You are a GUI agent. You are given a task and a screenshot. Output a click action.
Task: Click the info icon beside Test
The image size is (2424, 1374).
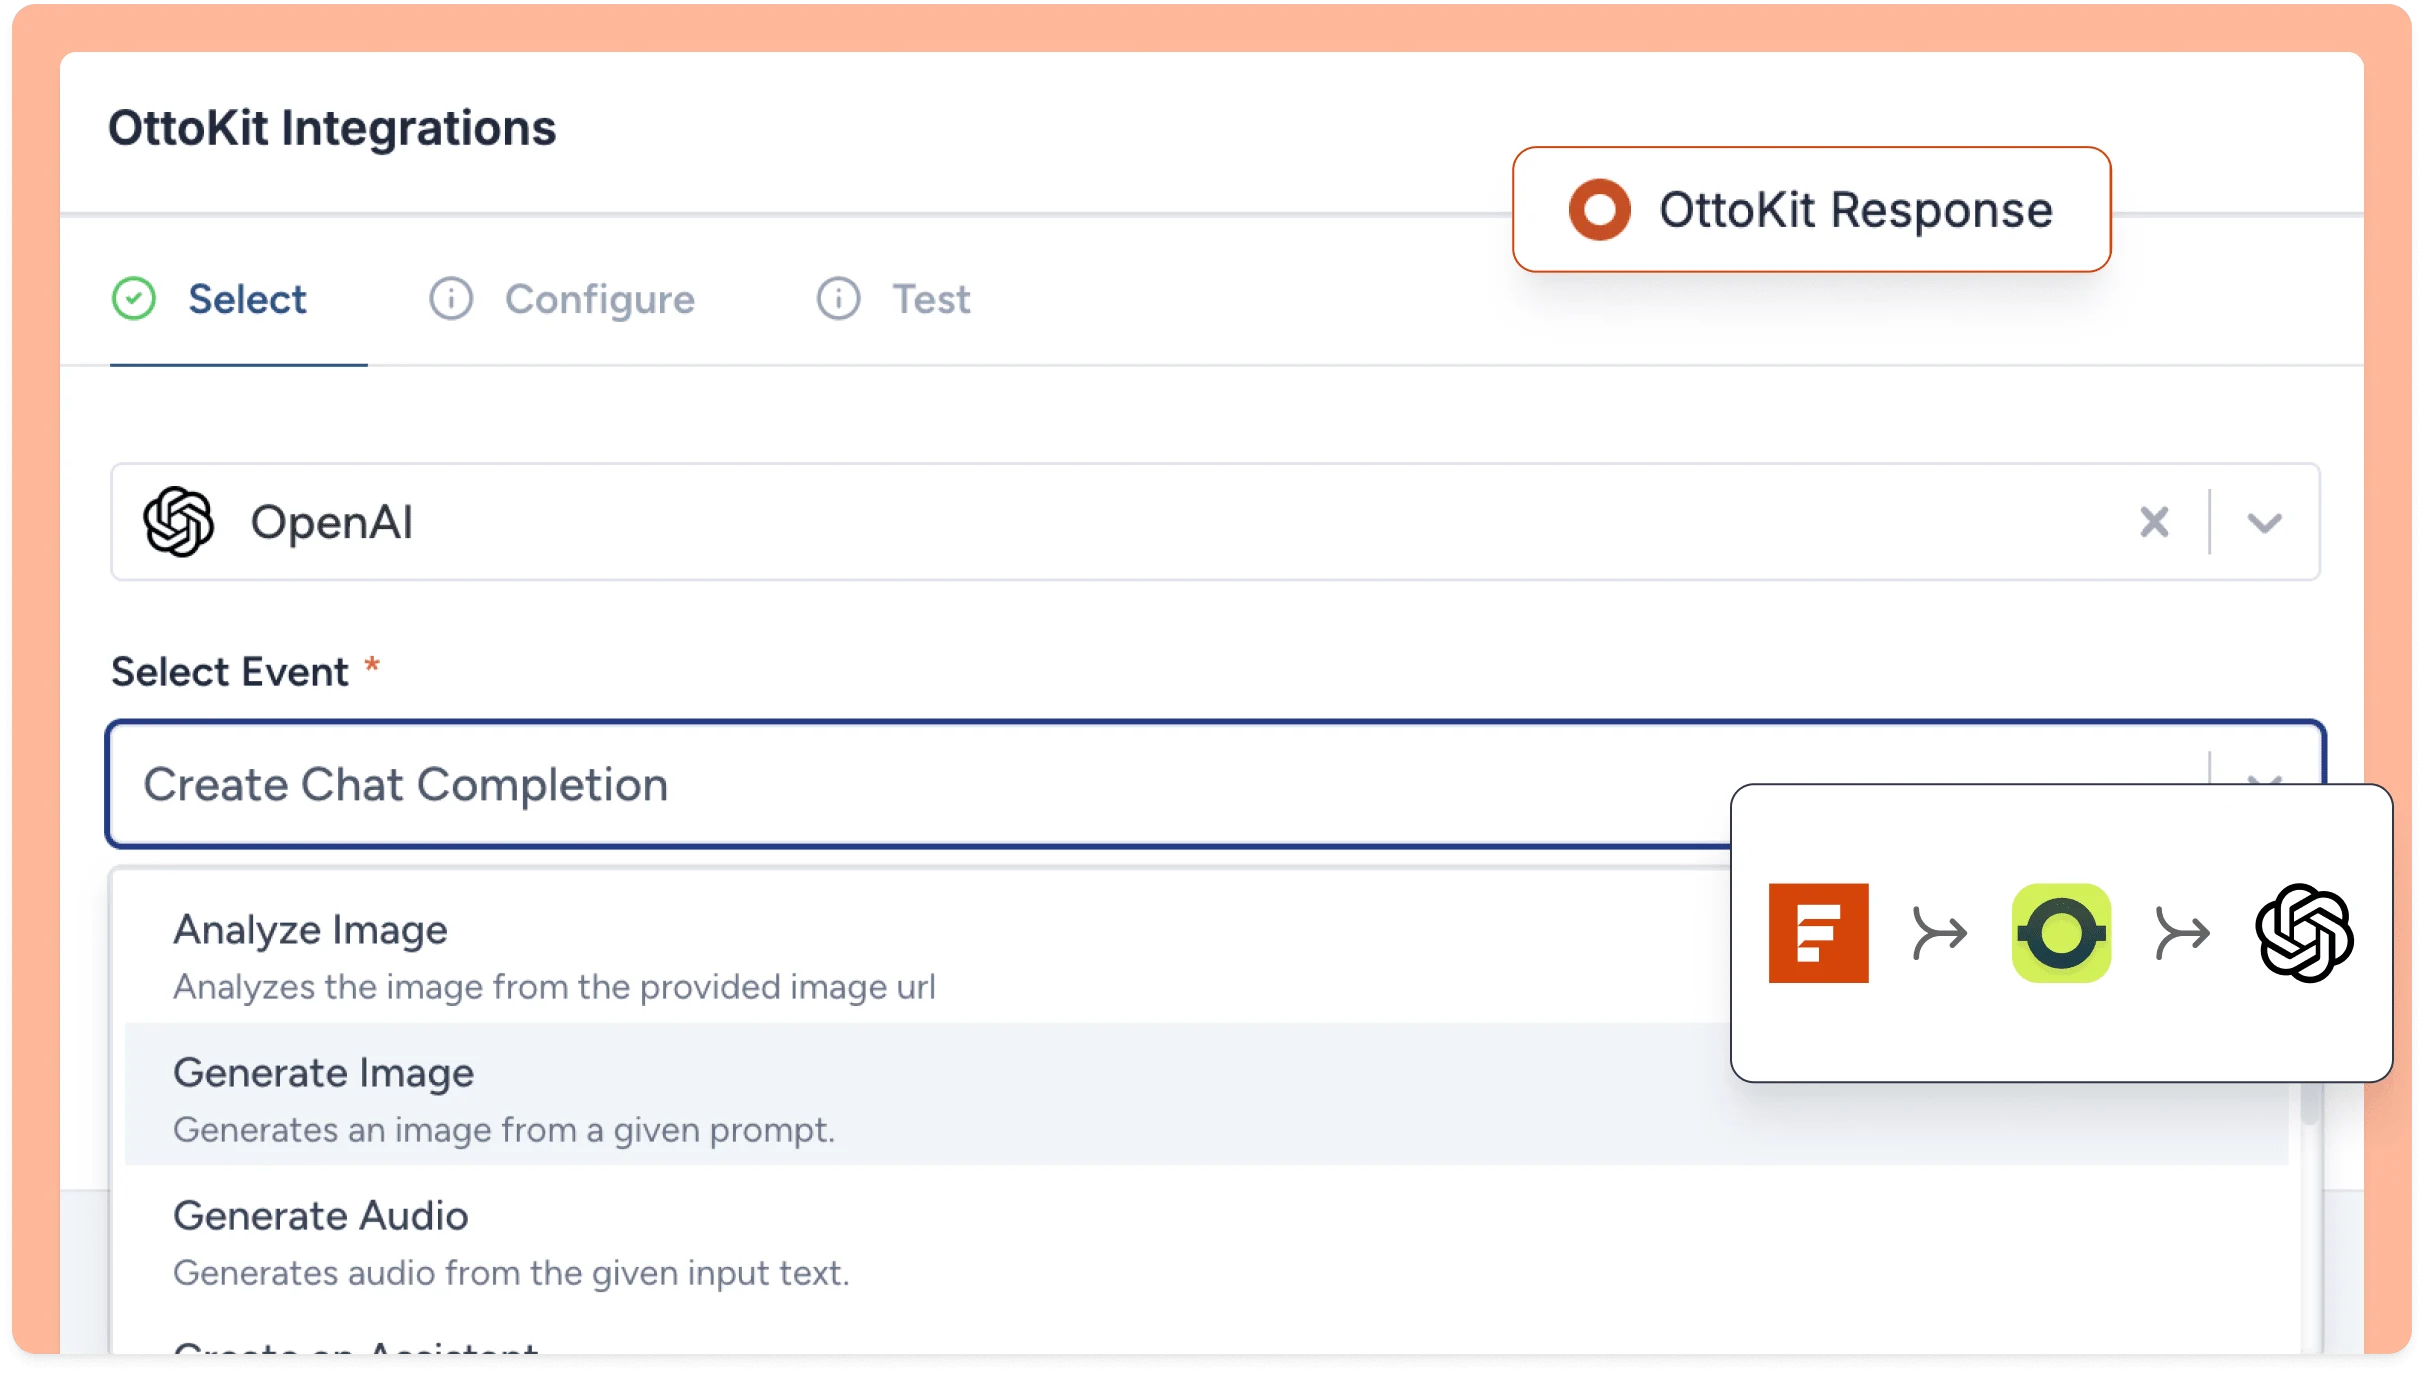coord(838,298)
